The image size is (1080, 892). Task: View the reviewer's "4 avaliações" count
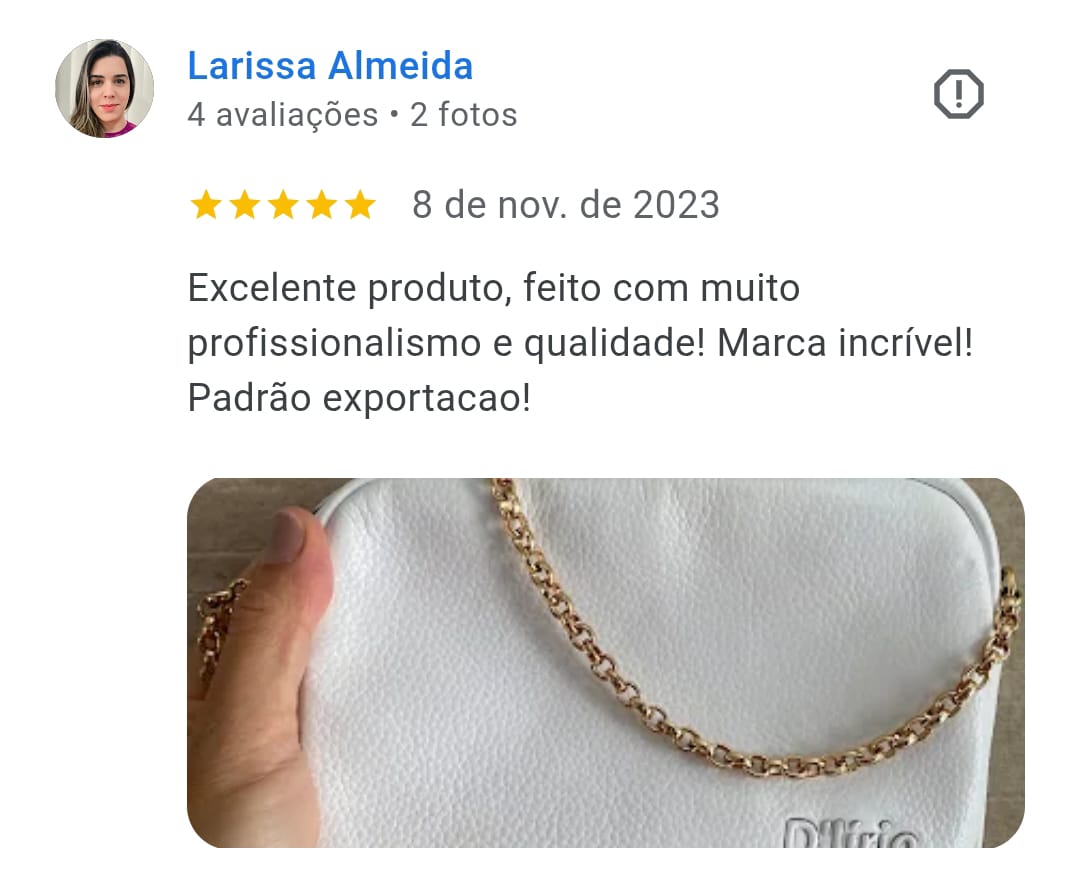click(x=283, y=115)
